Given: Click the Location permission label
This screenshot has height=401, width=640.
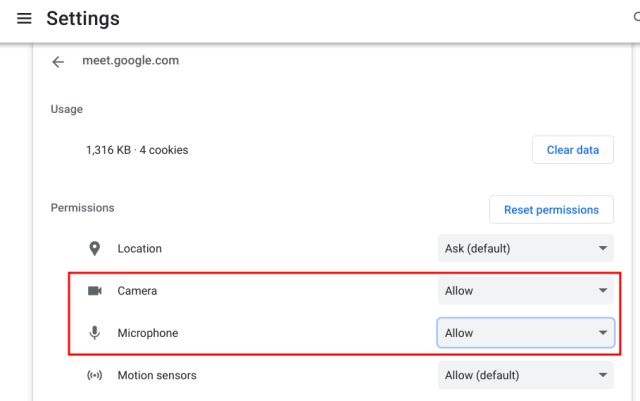Looking at the screenshot, I should point(139,248).
